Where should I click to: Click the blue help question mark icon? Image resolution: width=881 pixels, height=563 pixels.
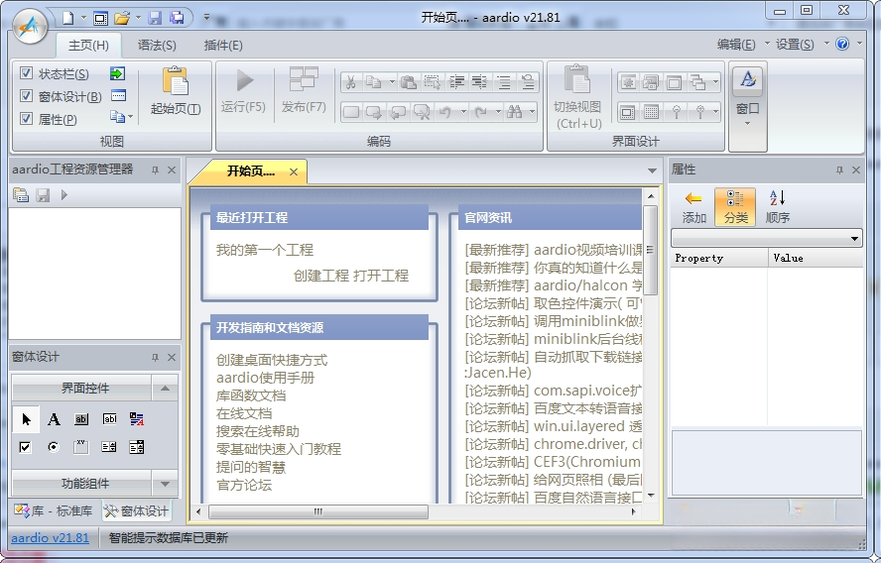click(x=842, y=44)
